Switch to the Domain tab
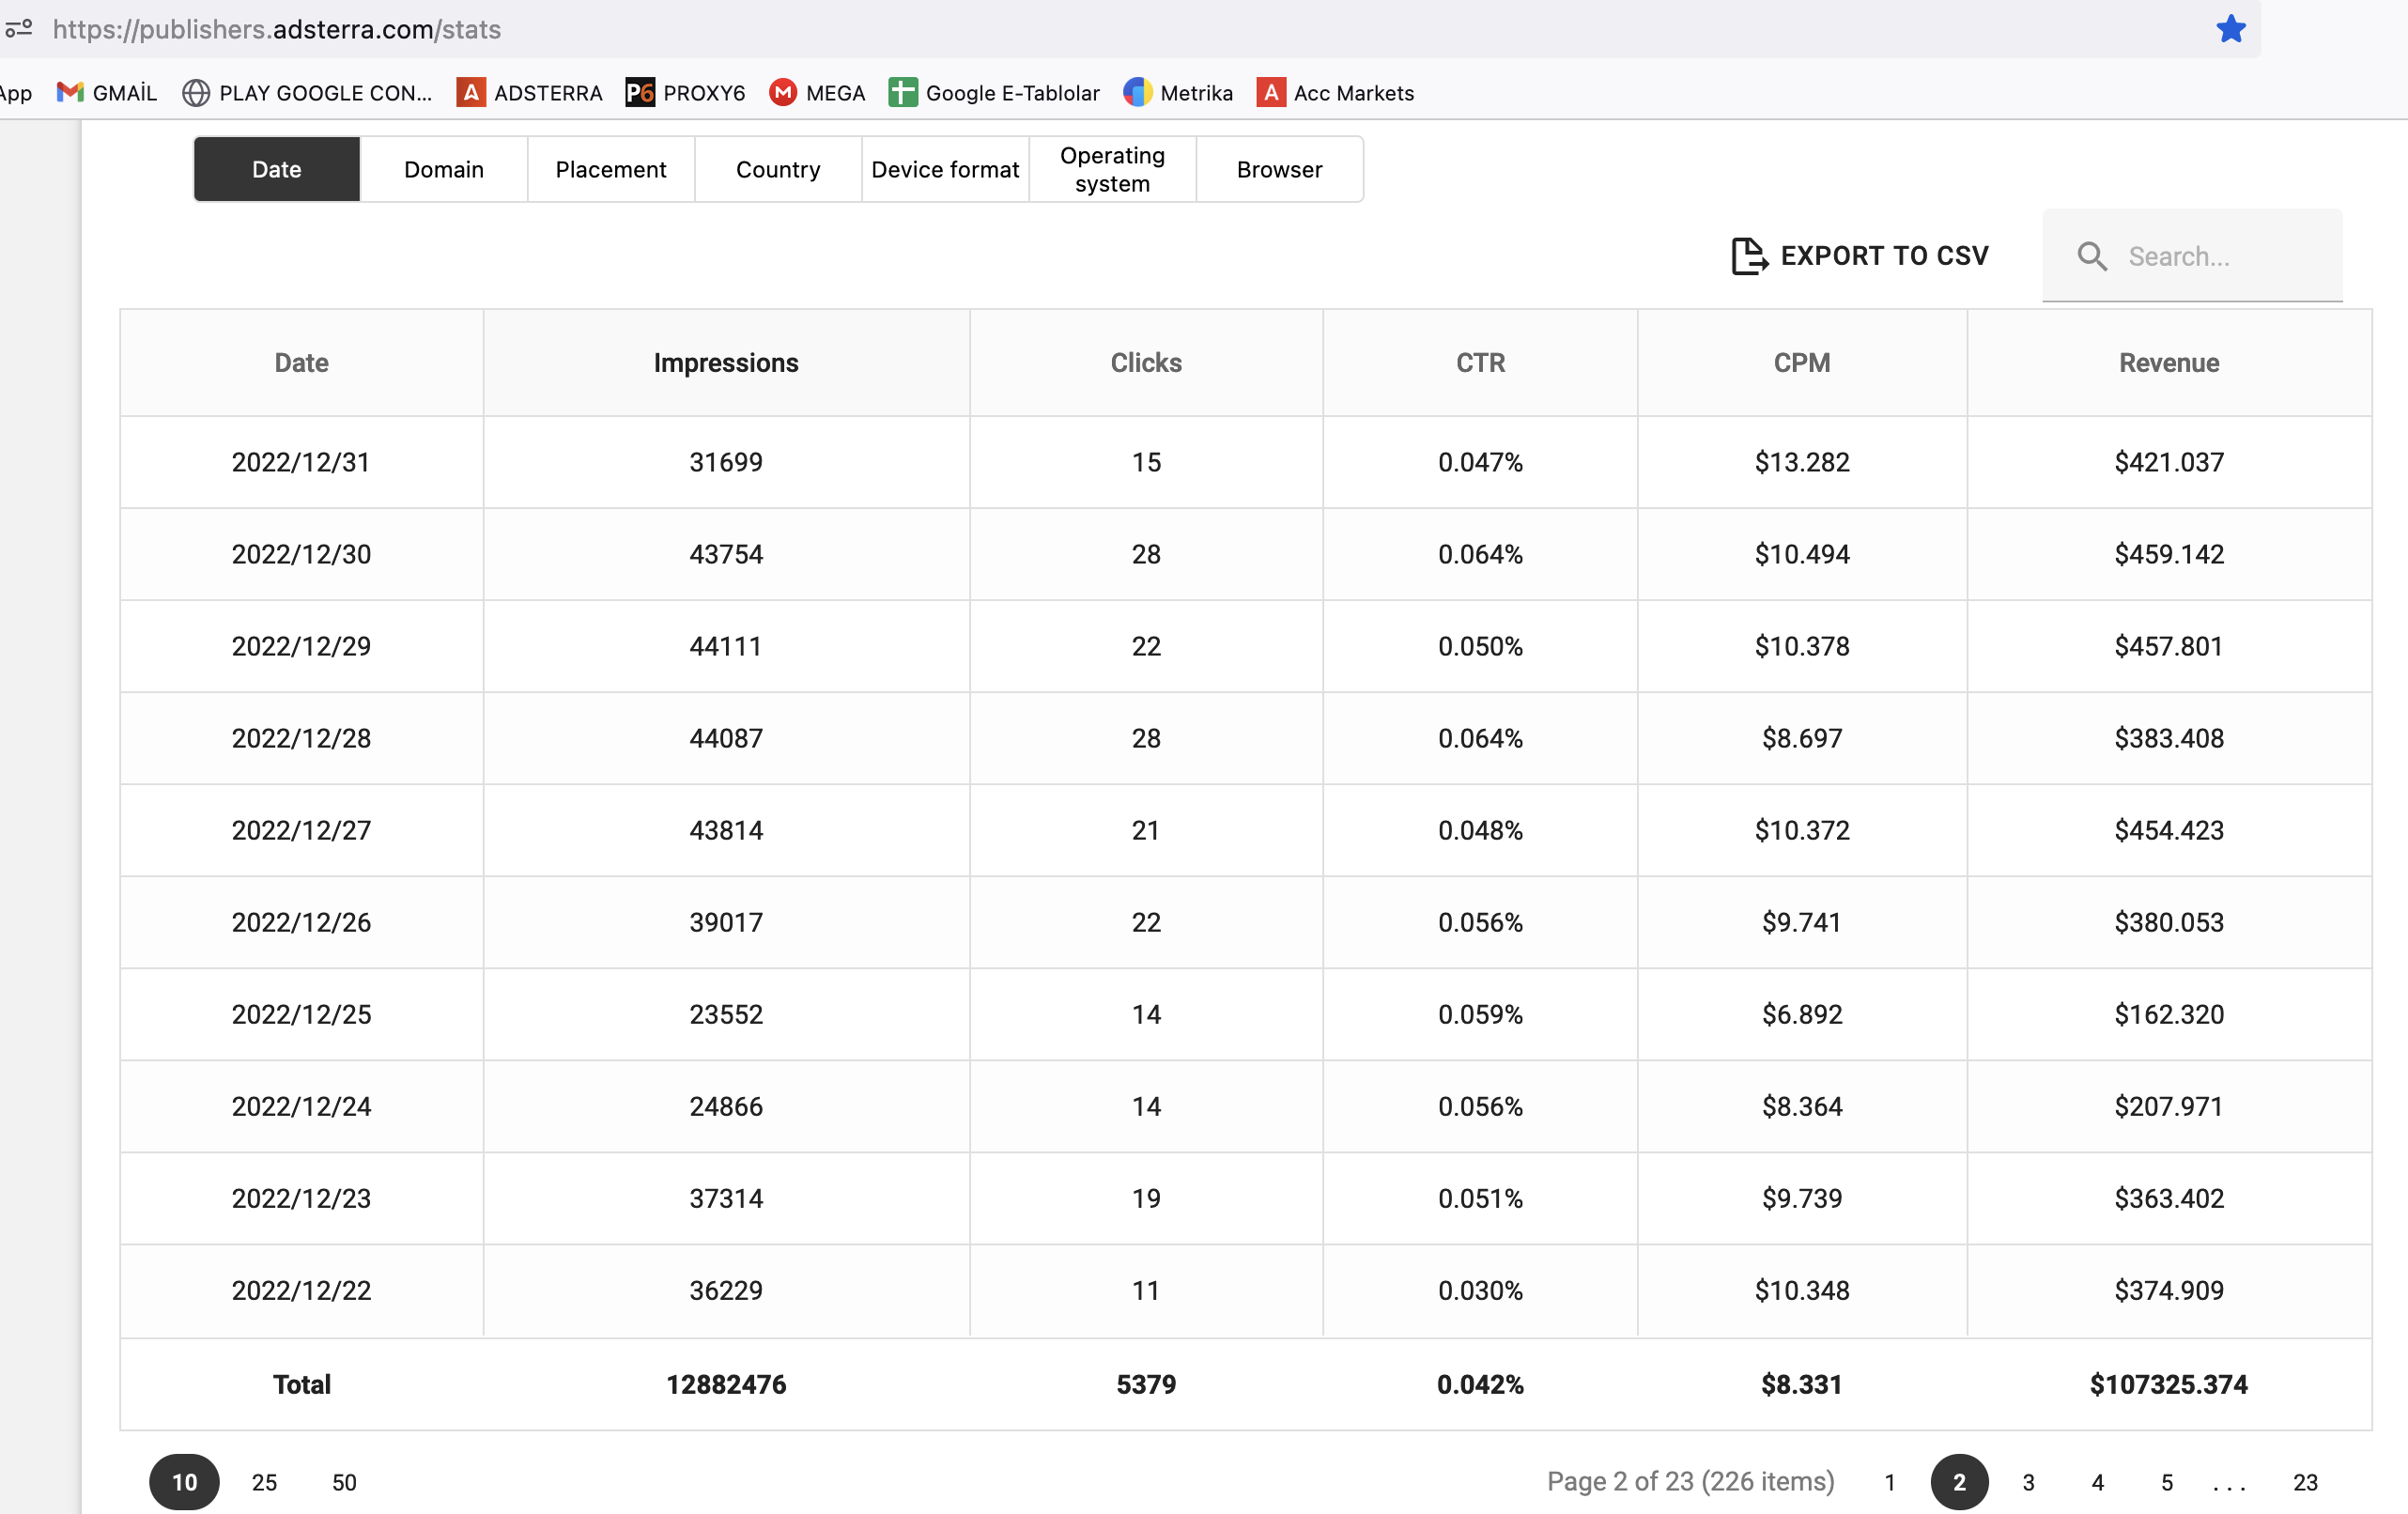 [x=444, y=169]
